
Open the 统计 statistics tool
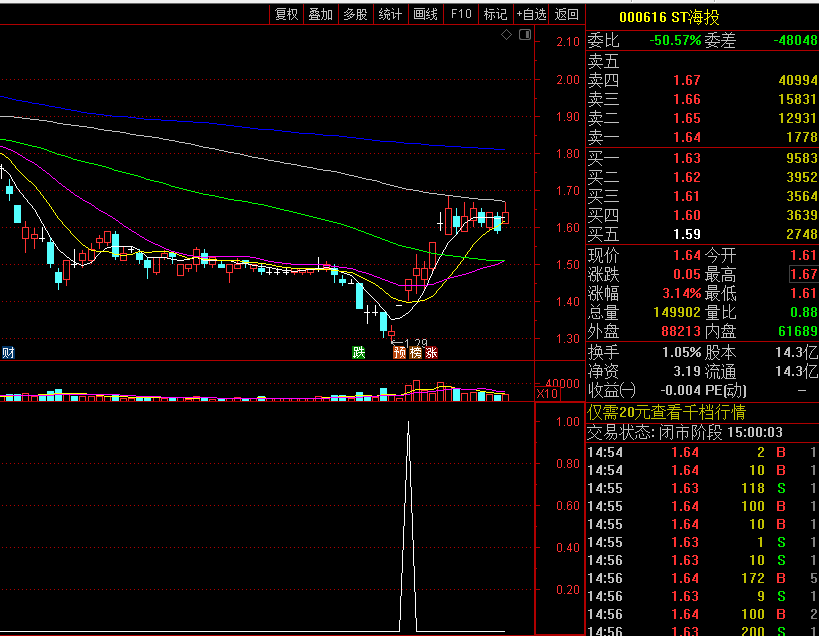click(390, 14)
